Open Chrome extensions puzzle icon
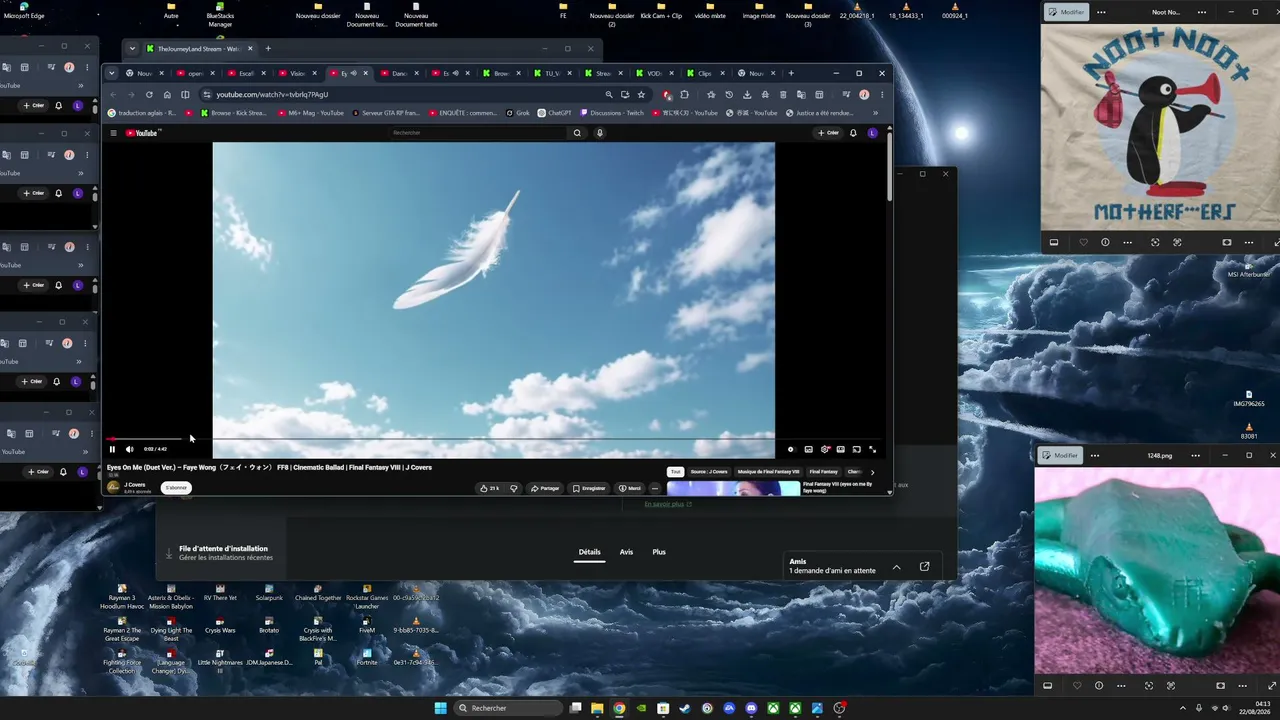The image size is (1280, 720). (x=684, y=95)
